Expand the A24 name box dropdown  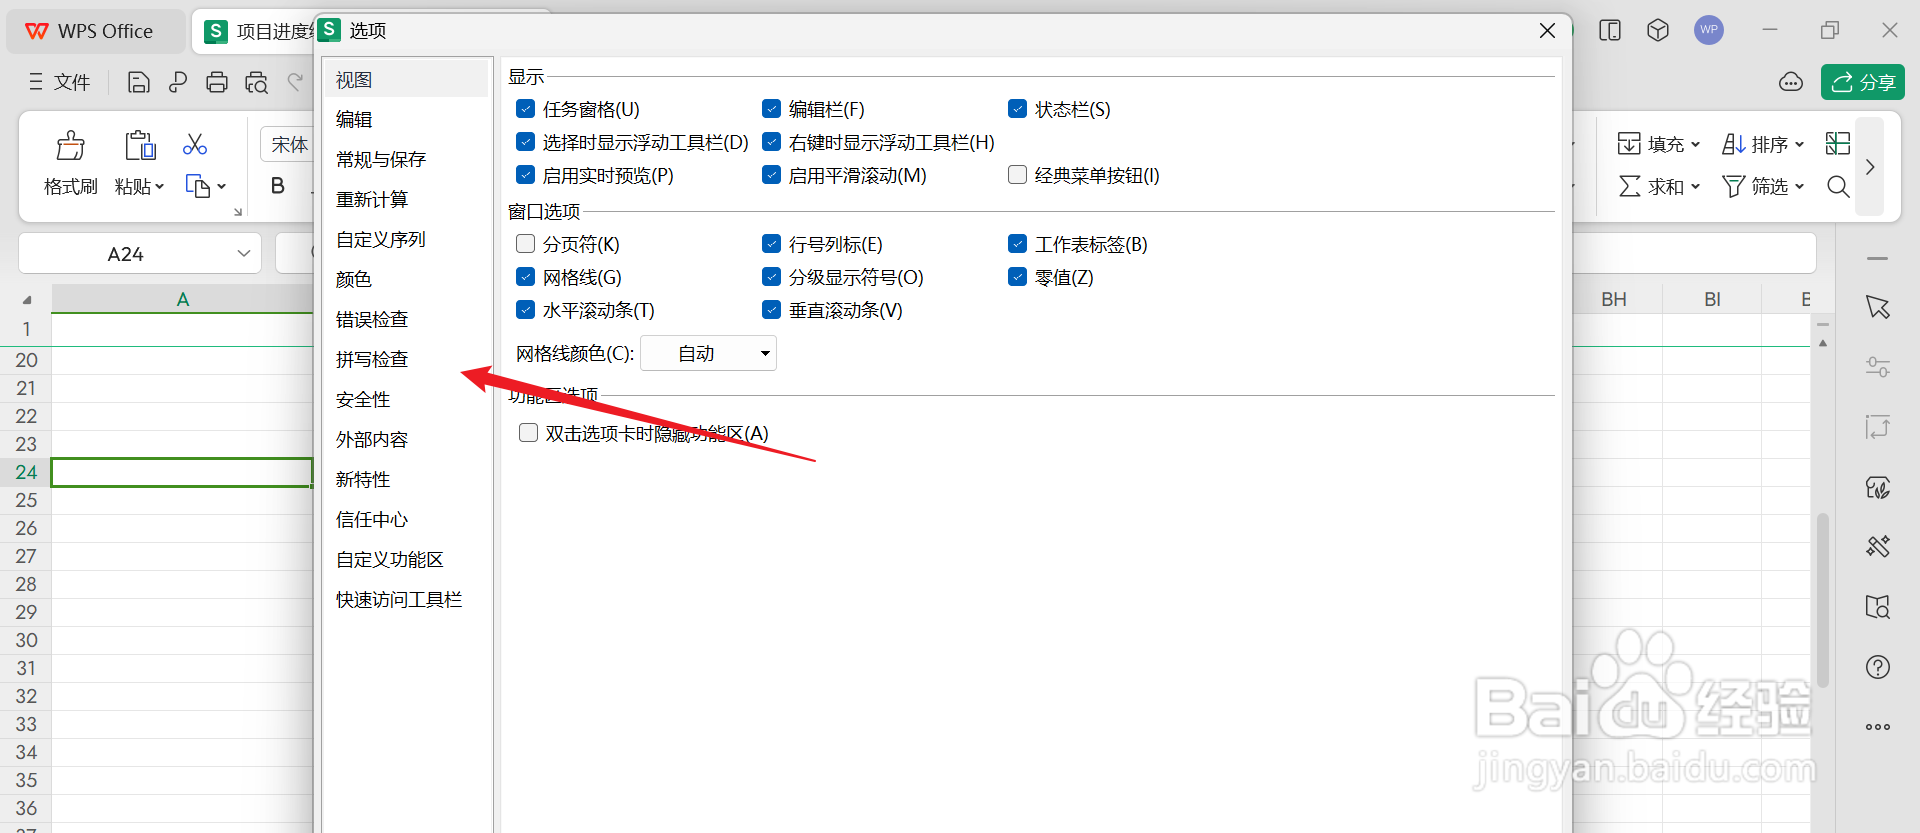pos(243,254)
